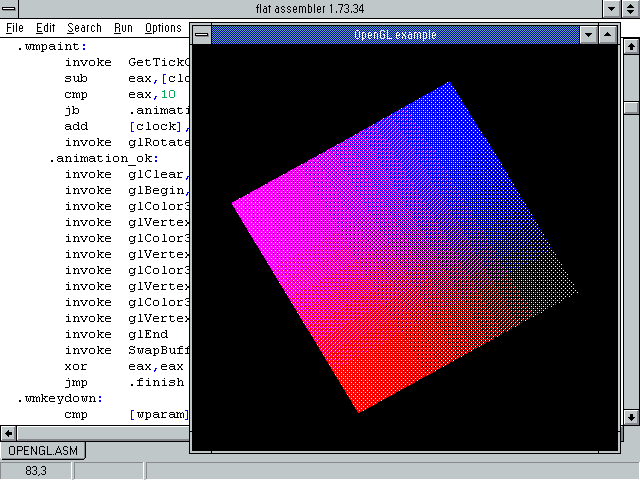The height and width of the screenshot is (480, 640).
Task: Click the jb .animati line
Action: [x=127, y=110]
